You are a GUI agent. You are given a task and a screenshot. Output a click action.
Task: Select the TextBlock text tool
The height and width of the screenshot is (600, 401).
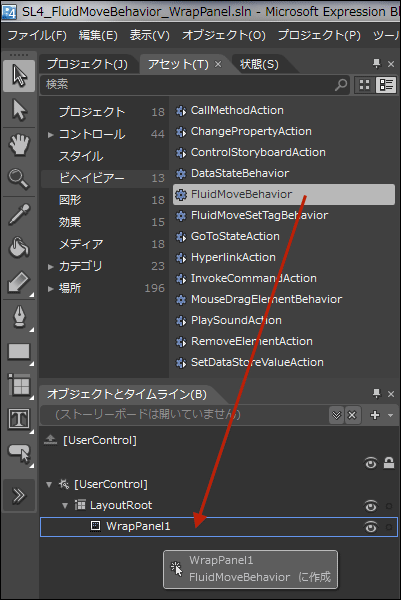pyautogui.click(x=19, y=419)
